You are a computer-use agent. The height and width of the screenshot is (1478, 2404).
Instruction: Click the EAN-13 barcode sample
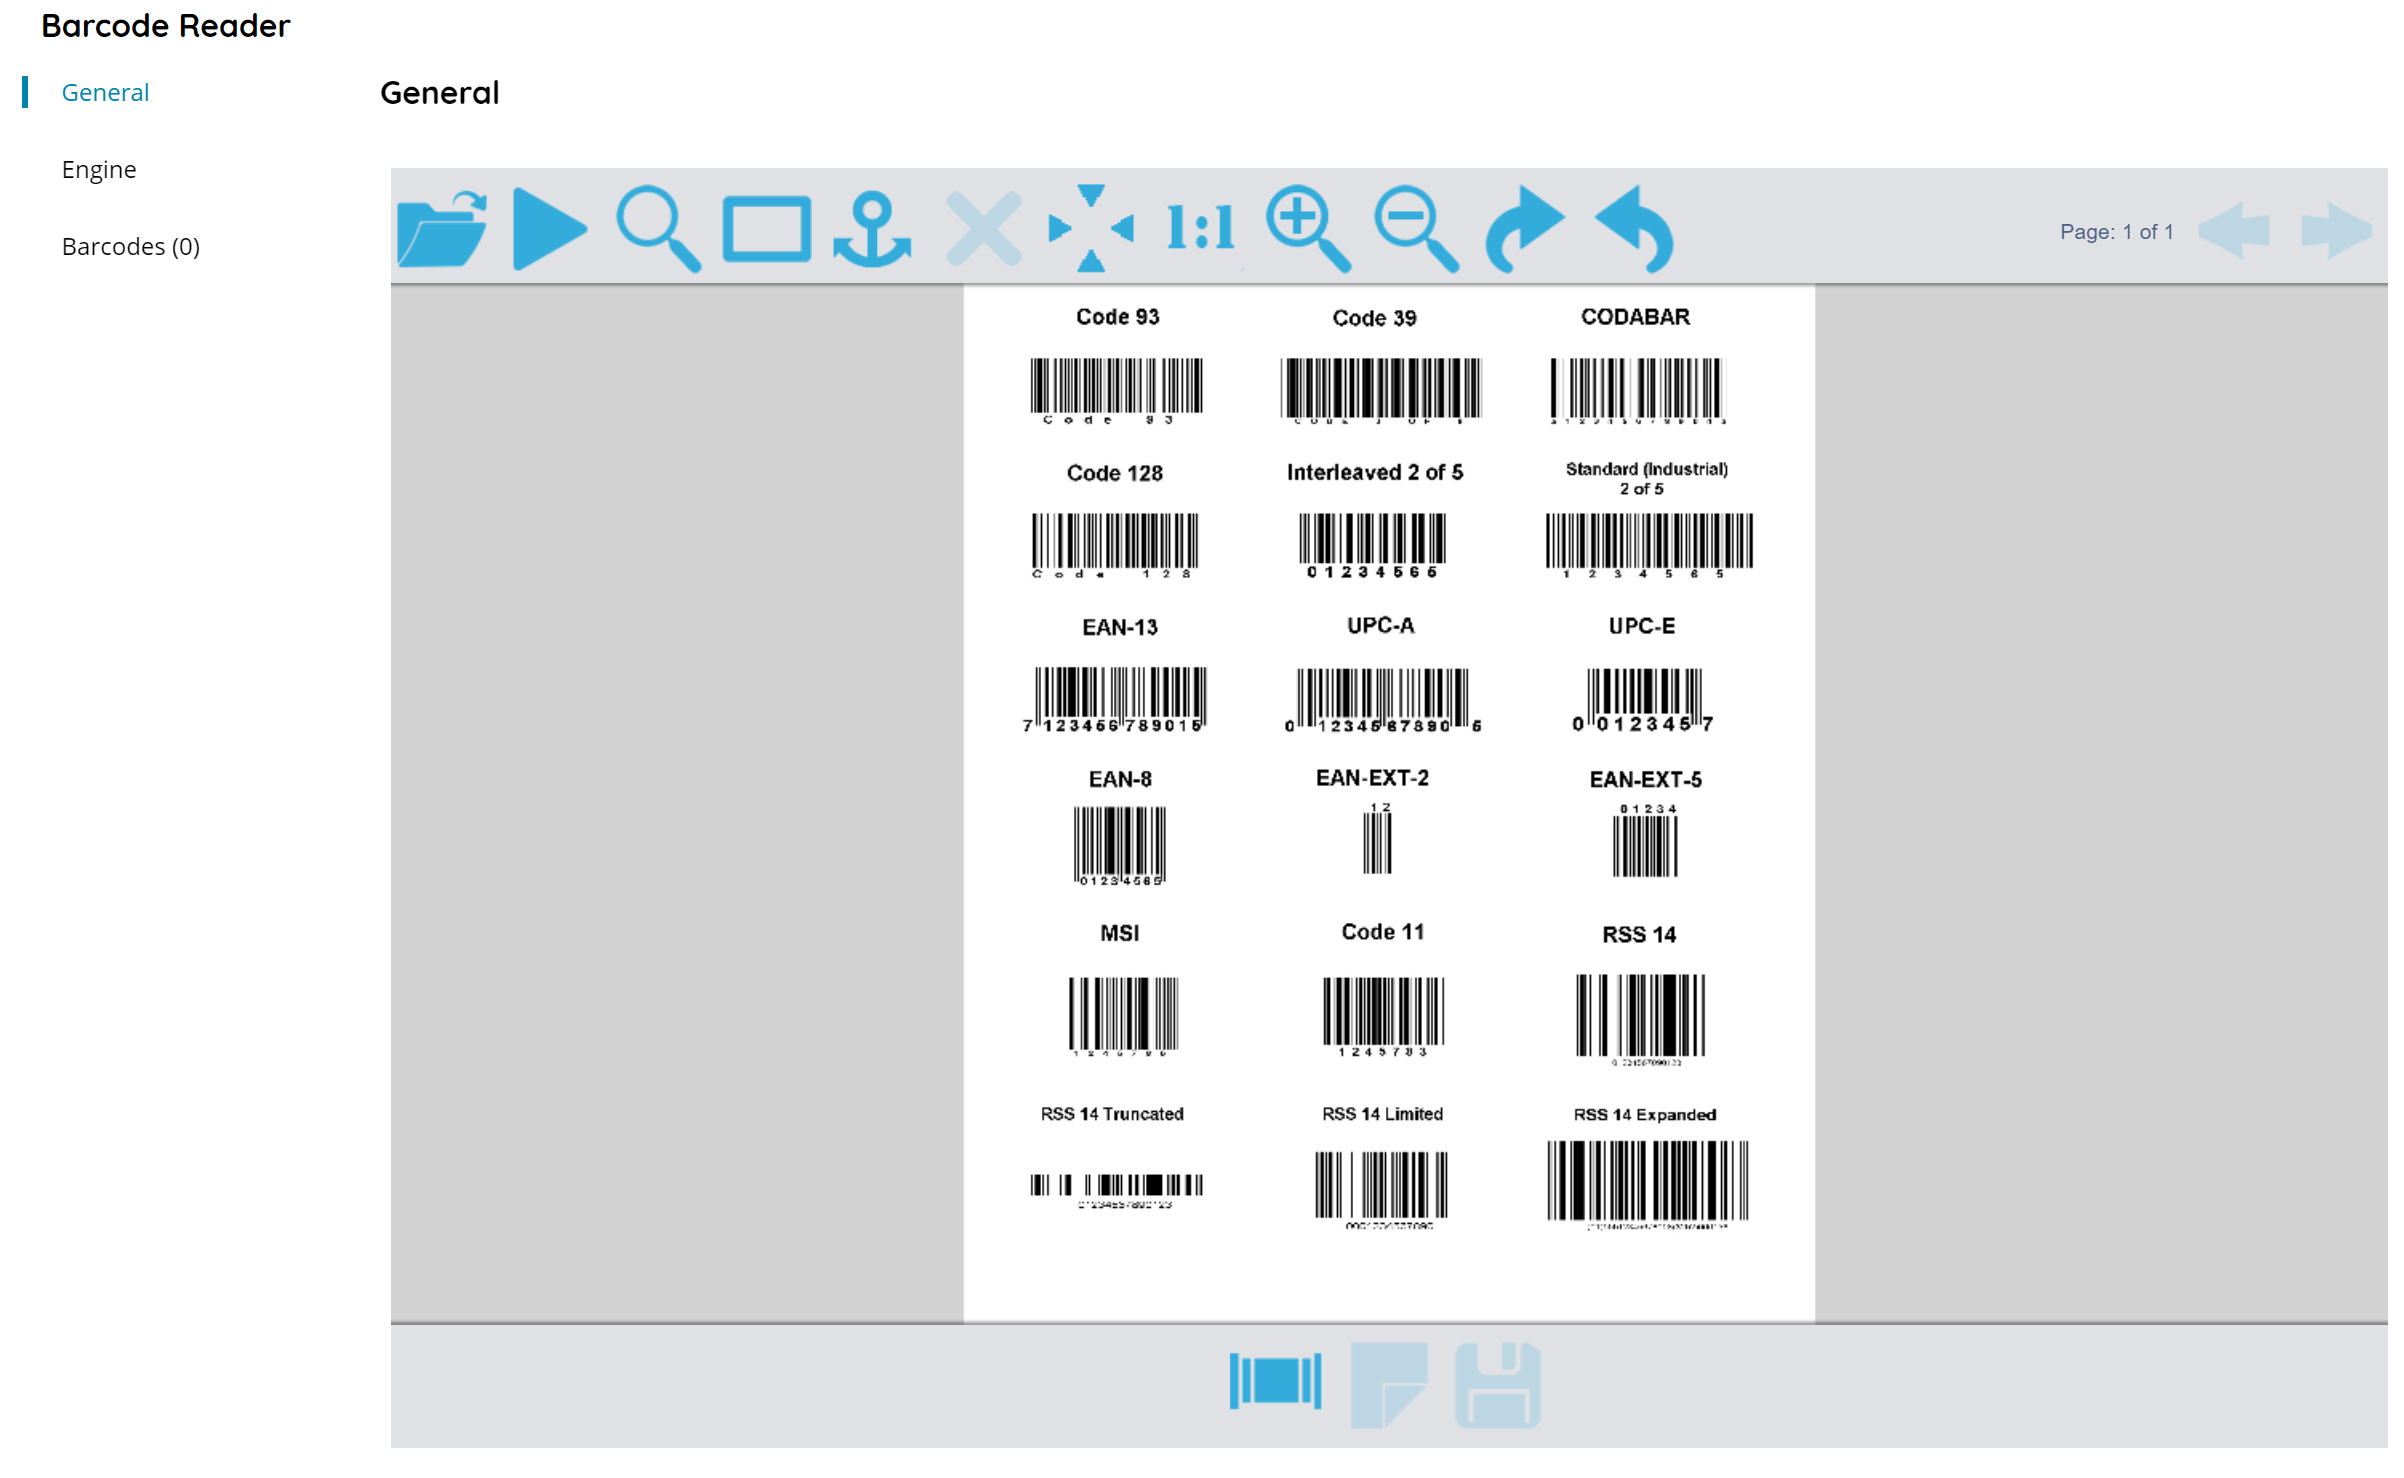(x=1115, y=700)
